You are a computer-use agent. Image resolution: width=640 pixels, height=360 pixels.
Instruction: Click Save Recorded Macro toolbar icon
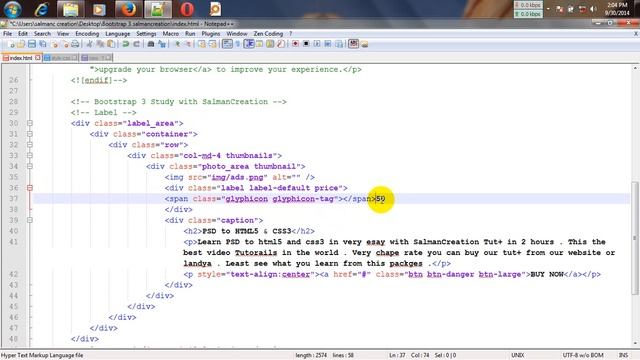[338, 44]
